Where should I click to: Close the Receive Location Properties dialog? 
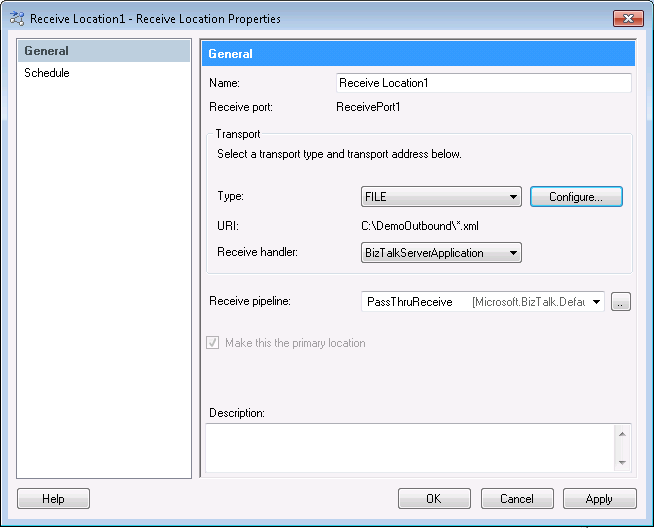point(628,18)
